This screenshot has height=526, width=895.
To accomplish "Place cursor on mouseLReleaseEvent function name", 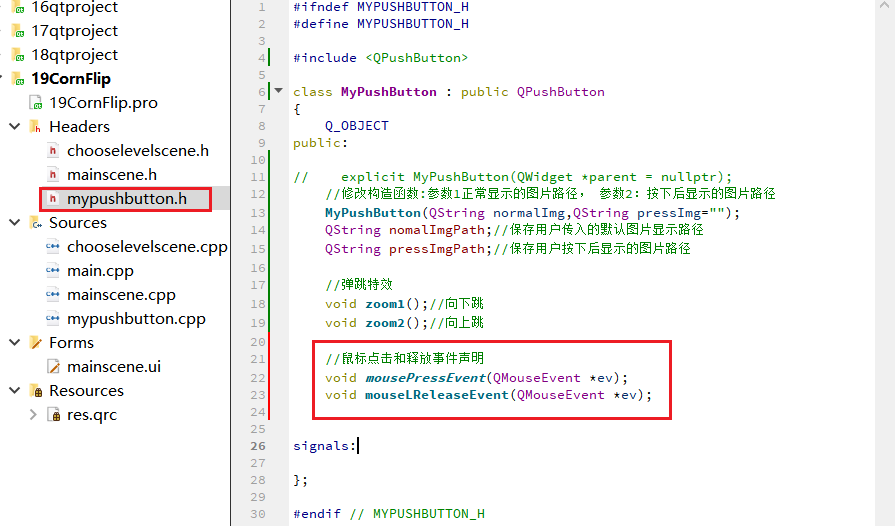I will click(437, 395).
